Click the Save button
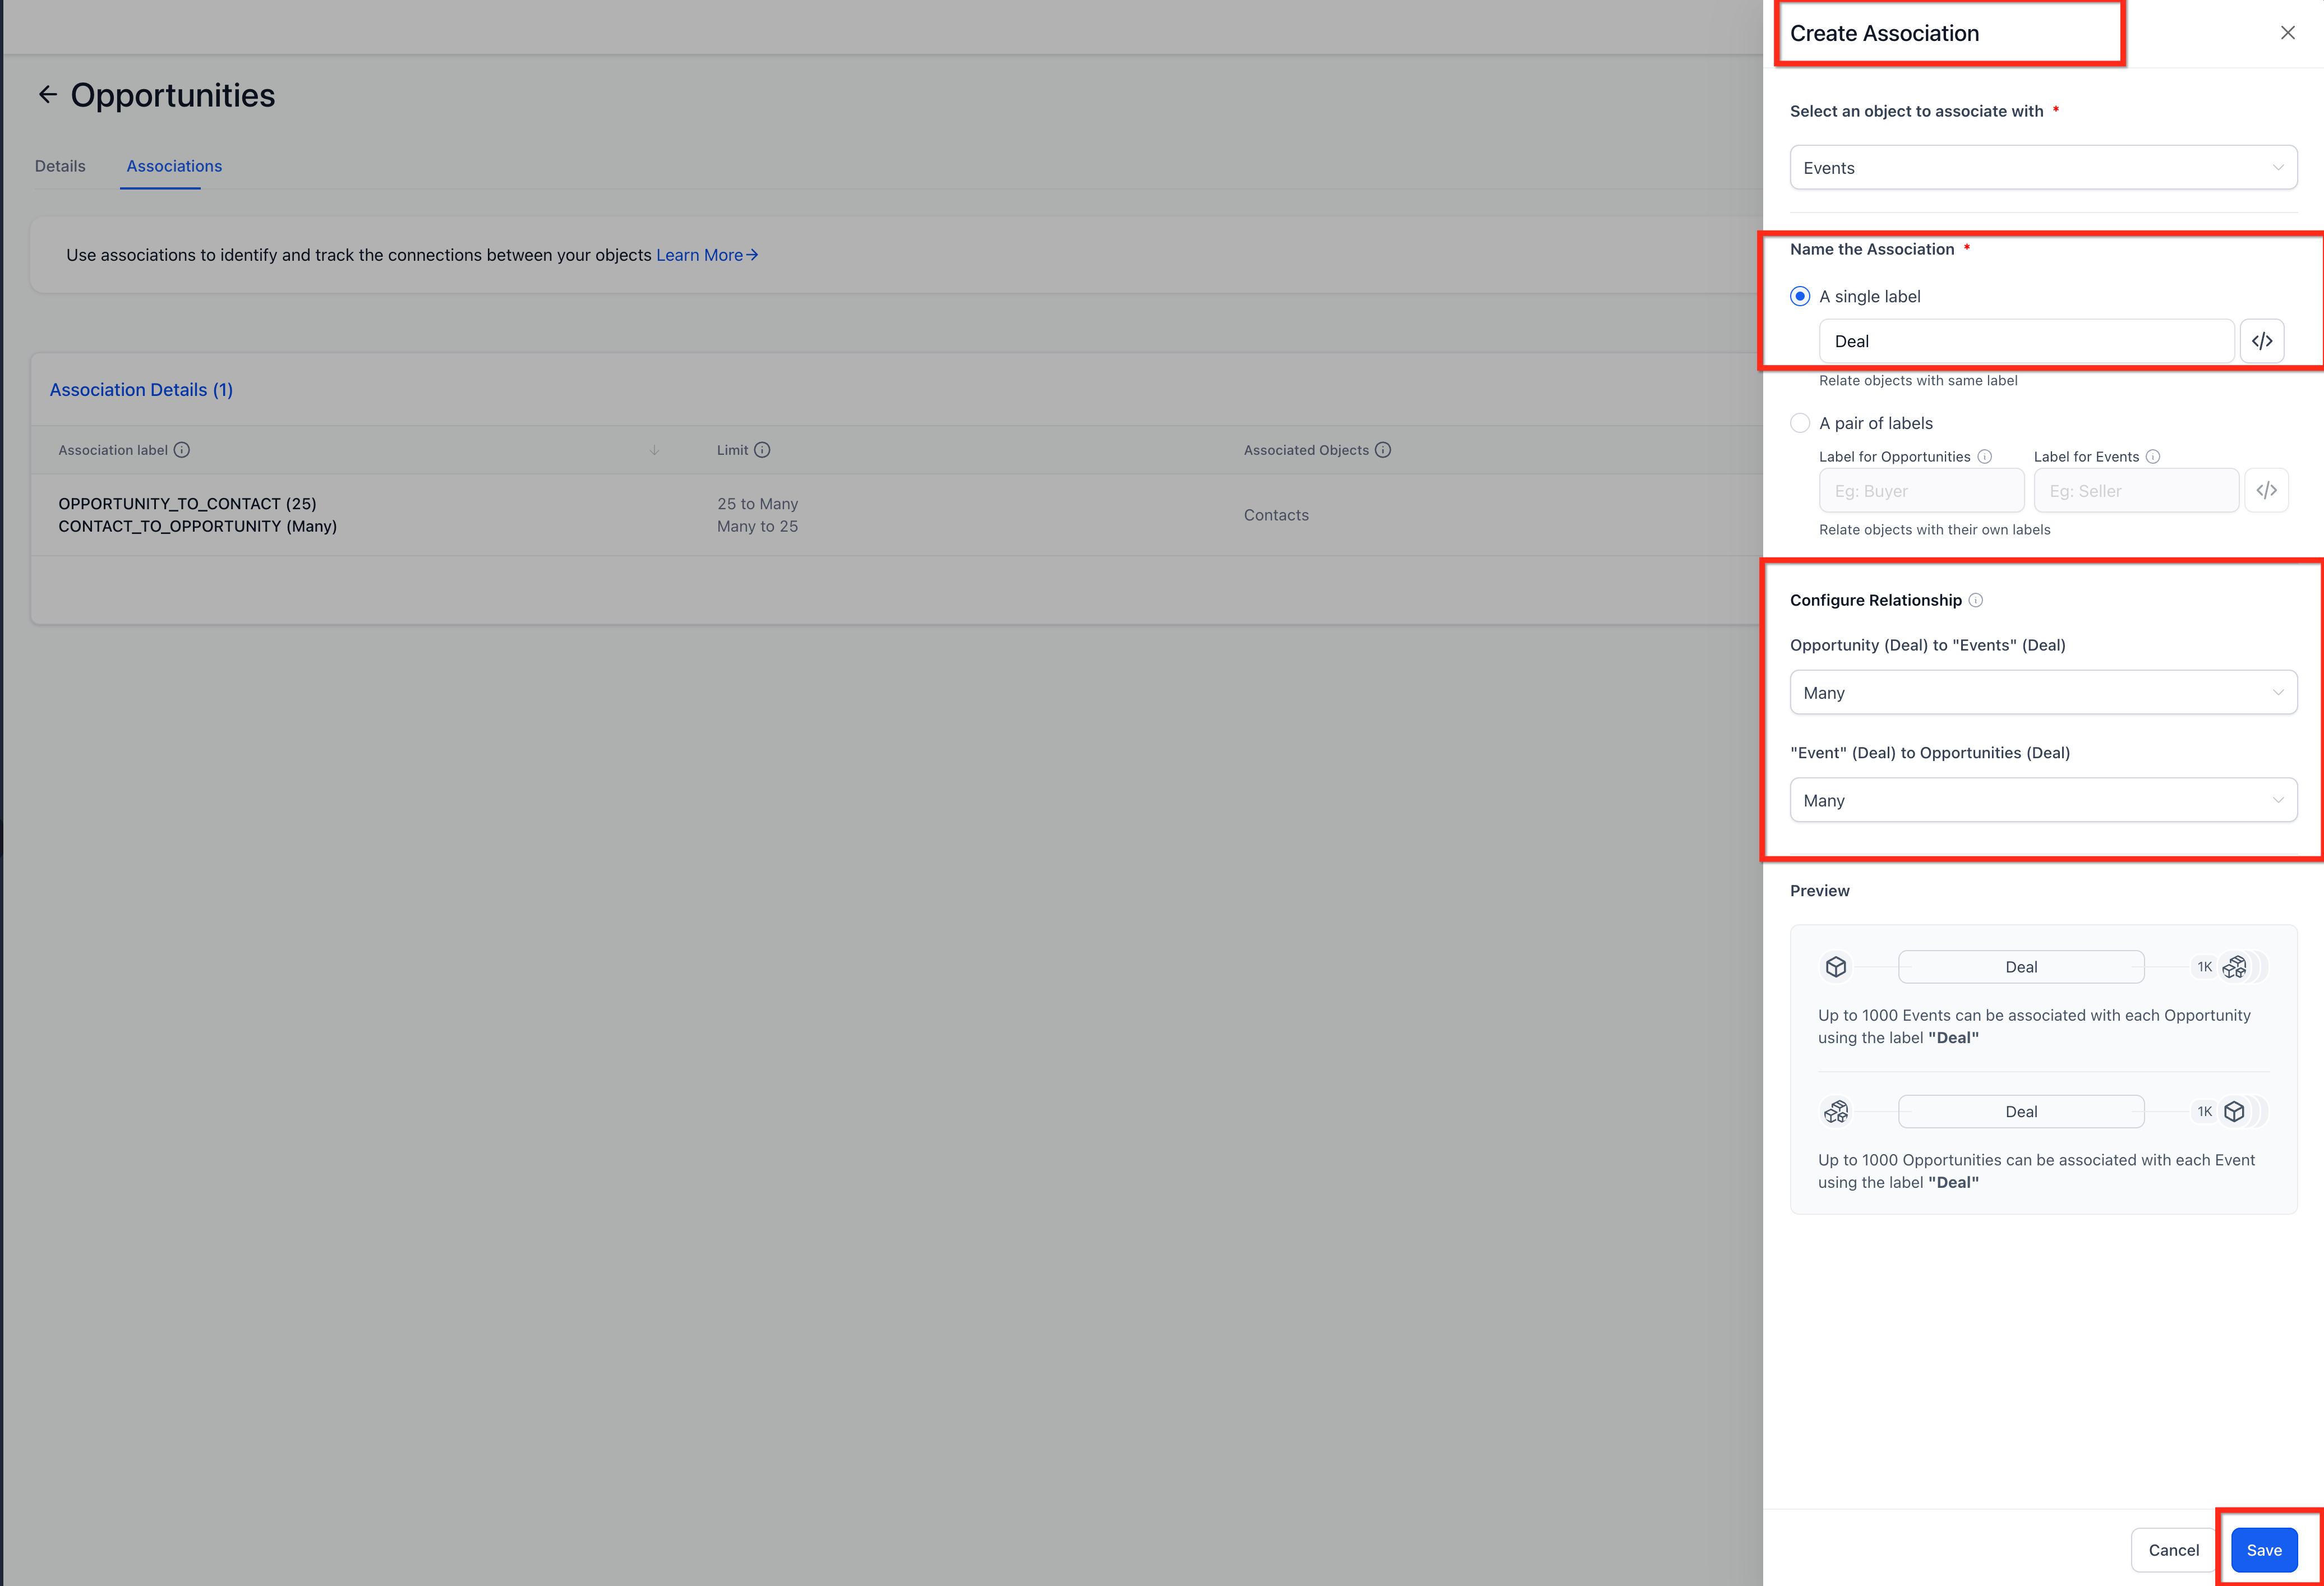The width and height of the screenshot is (2324, 1586). 2264,1550
